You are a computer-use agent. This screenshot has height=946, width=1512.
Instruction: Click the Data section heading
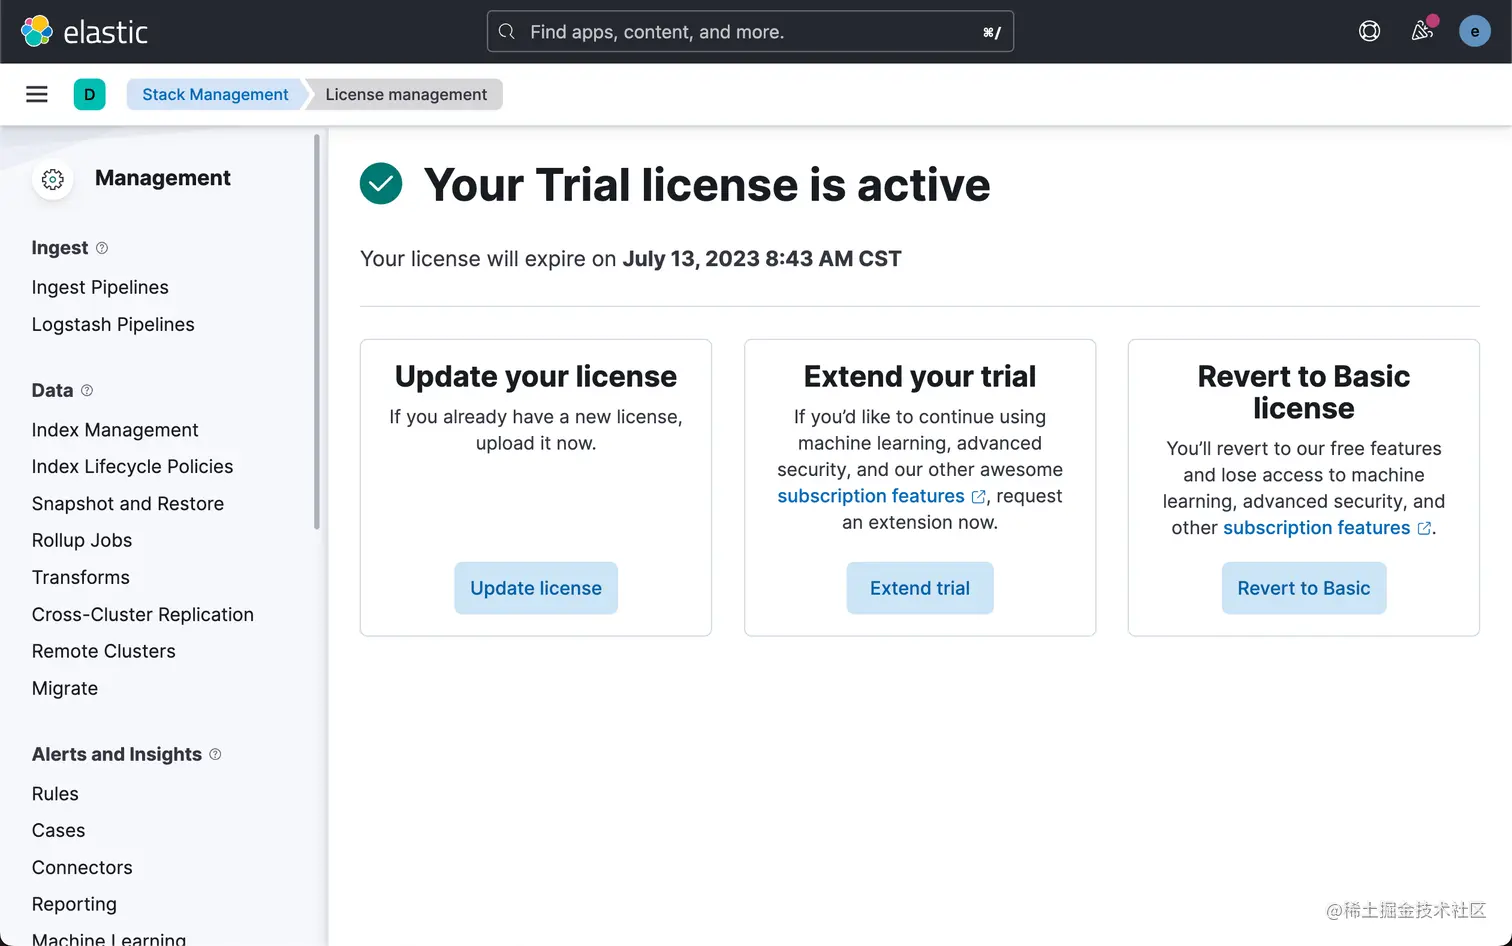tap(52, 390)
